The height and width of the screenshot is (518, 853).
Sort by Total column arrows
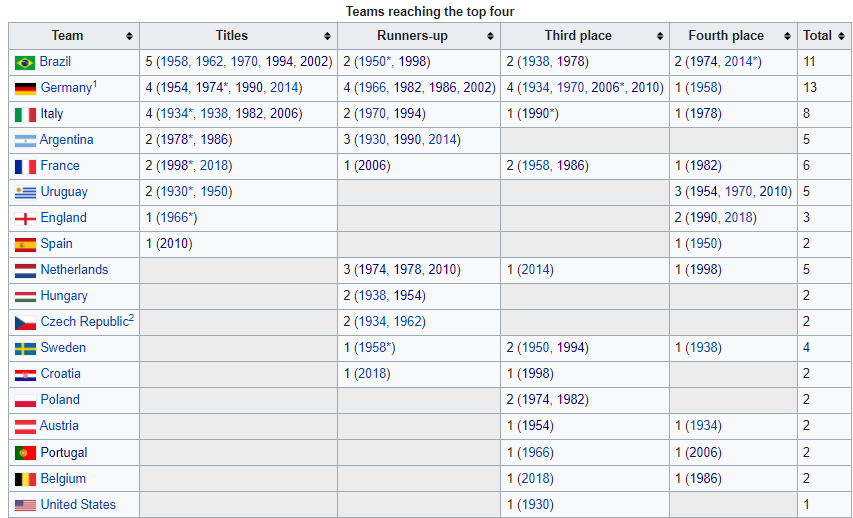click(841, 36)
